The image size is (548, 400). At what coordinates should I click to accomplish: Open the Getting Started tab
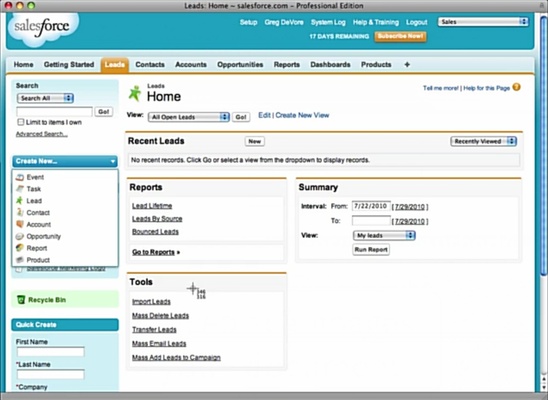(x=69, y=65)
